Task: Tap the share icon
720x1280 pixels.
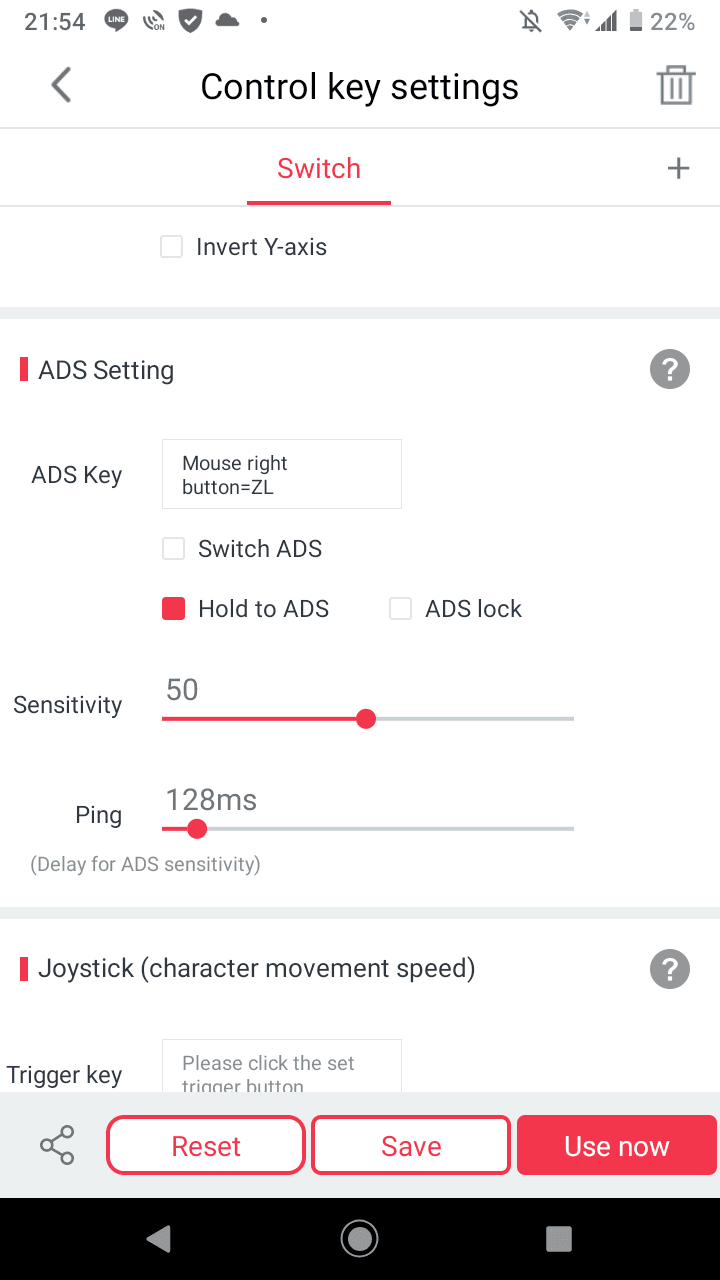Action: (x=57, y=1146)
